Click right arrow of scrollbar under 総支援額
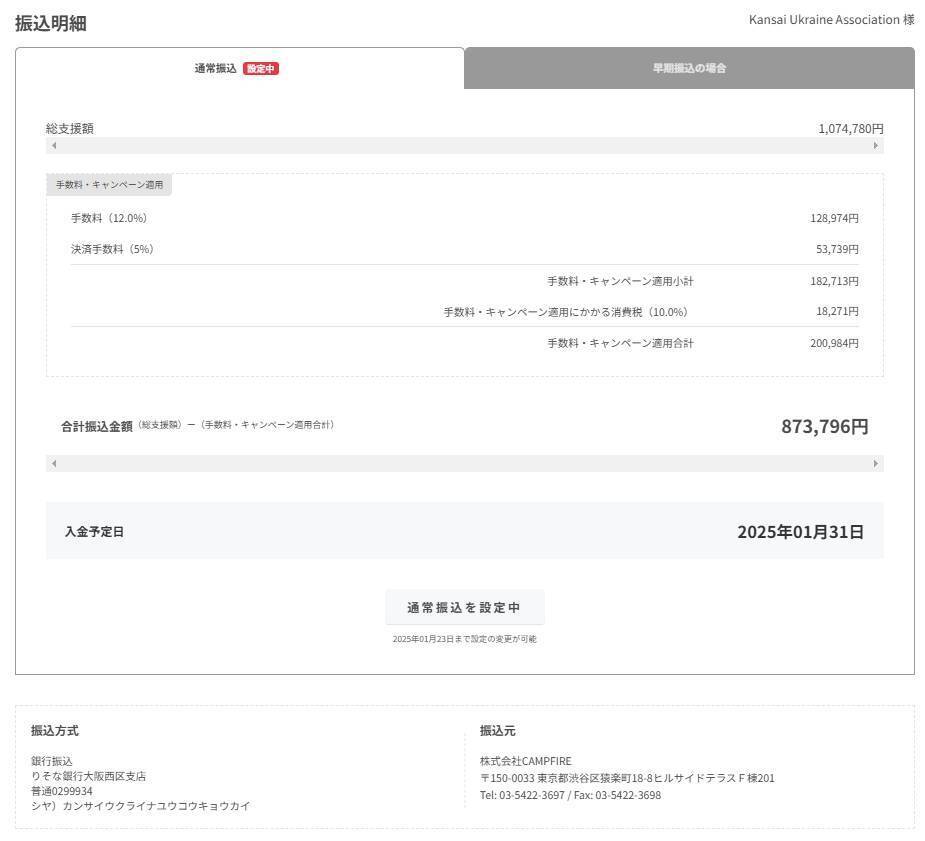 [876, 146]
